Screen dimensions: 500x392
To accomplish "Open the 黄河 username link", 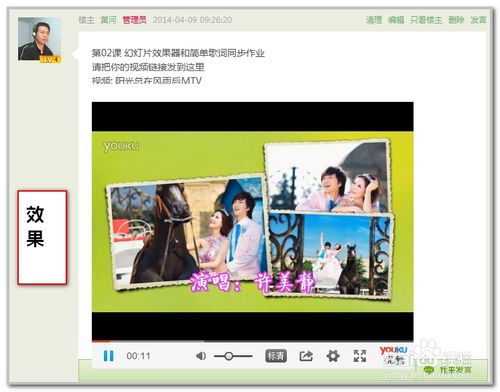I will pos(109,20).
